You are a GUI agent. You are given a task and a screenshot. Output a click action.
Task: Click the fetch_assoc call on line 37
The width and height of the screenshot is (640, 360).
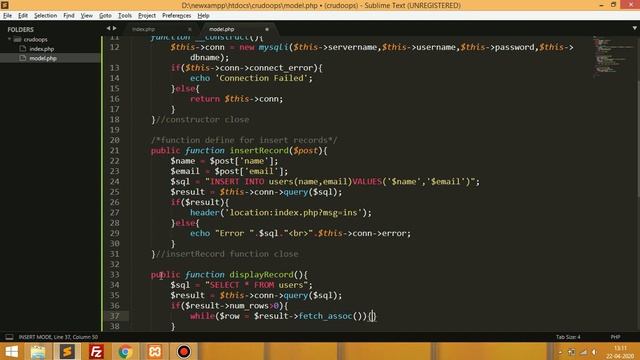(x=325, y=316)
